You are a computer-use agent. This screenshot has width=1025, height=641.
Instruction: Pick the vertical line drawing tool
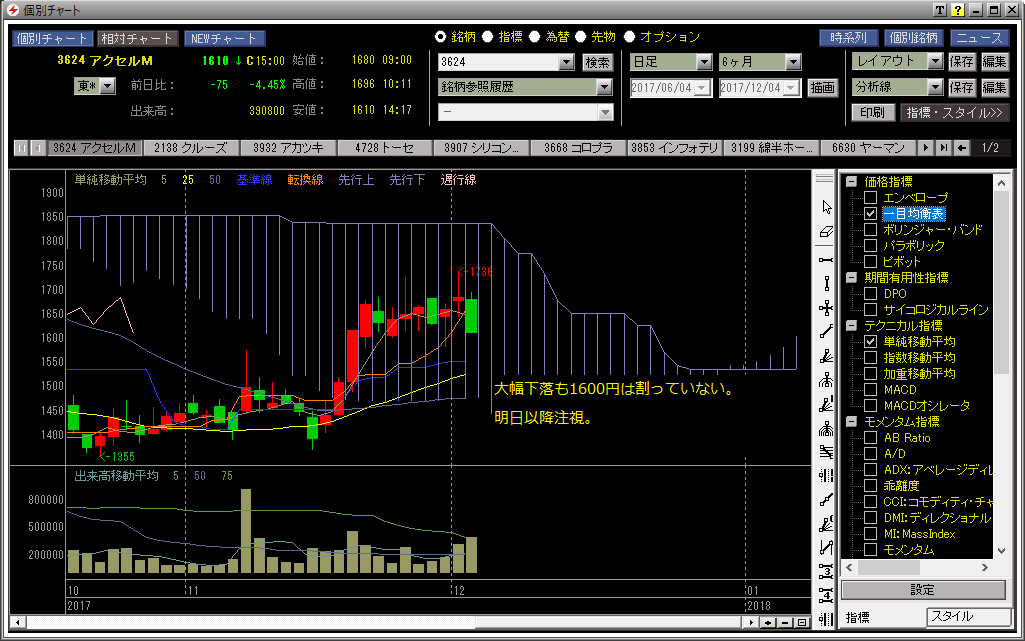pos(826,283)
